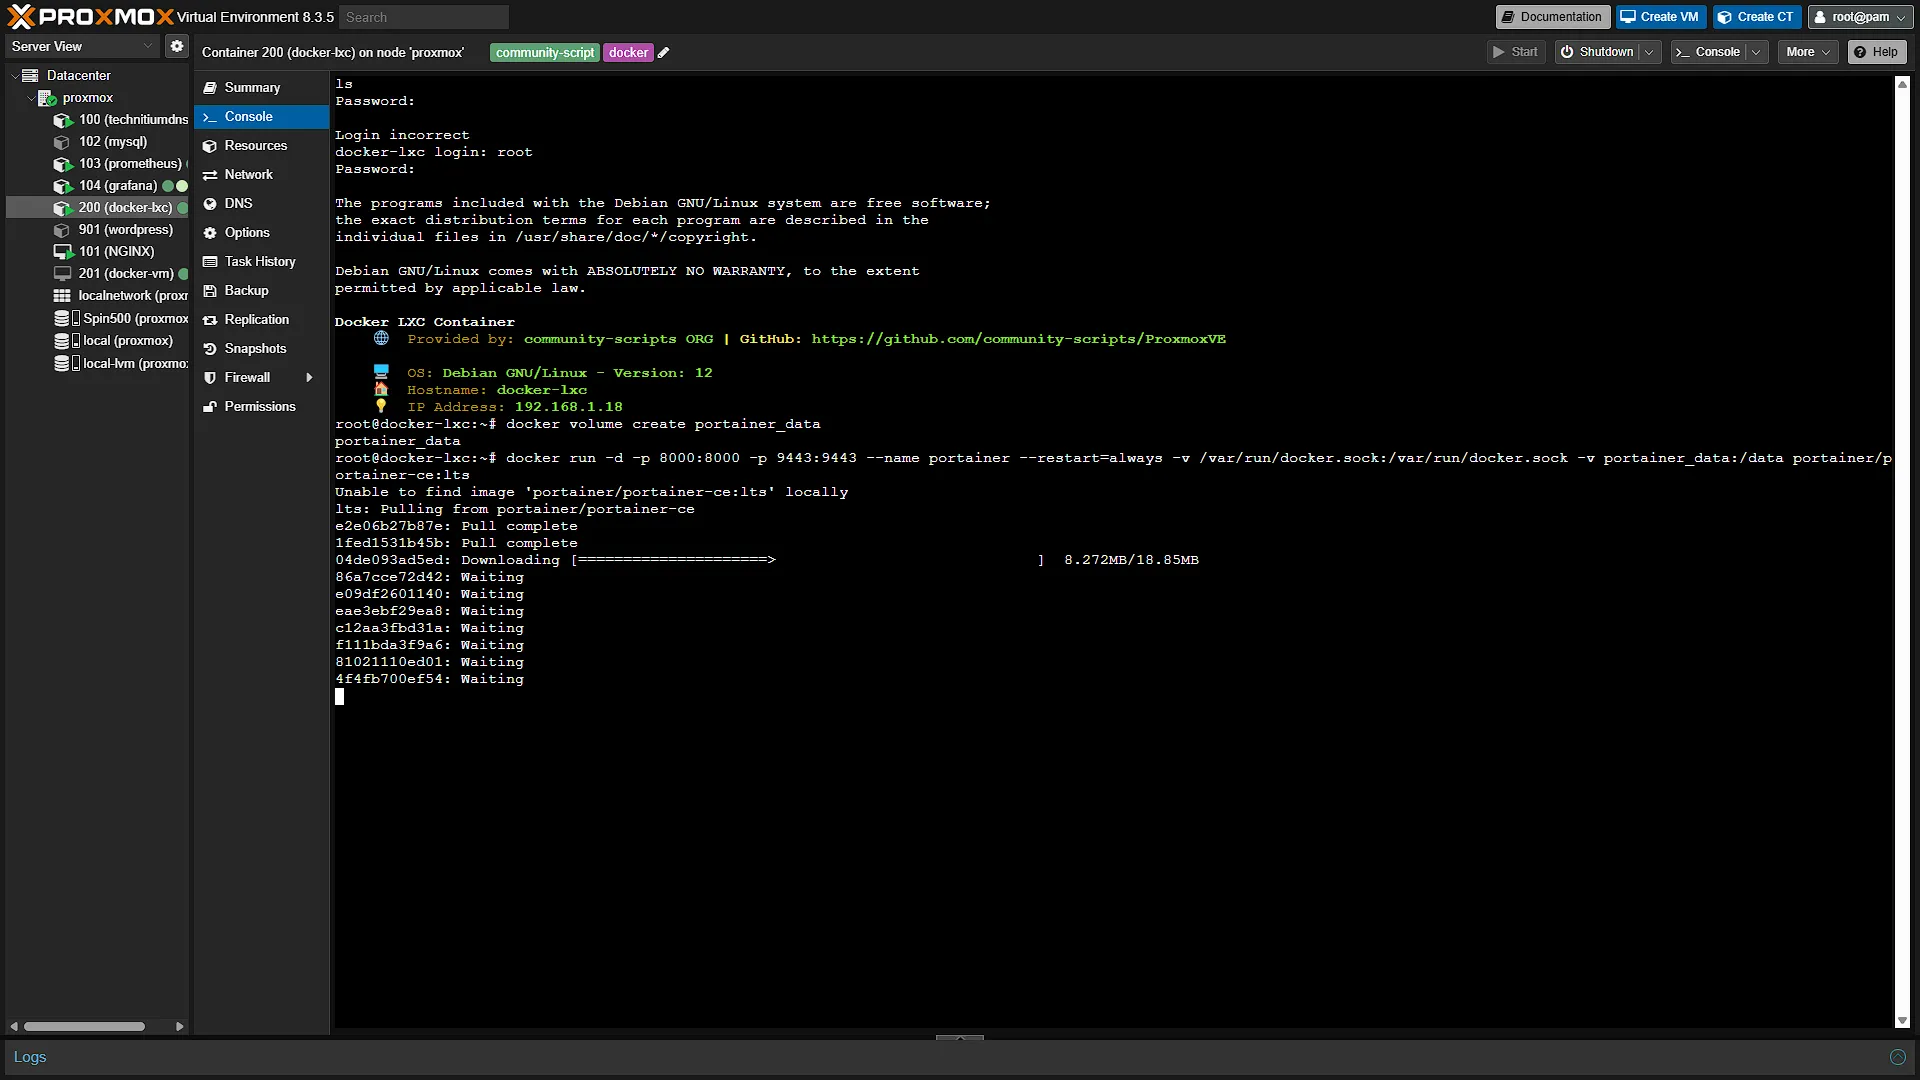Open Server View settings gear
The width and height of the screenshot is (1920, 1080).
177,46
